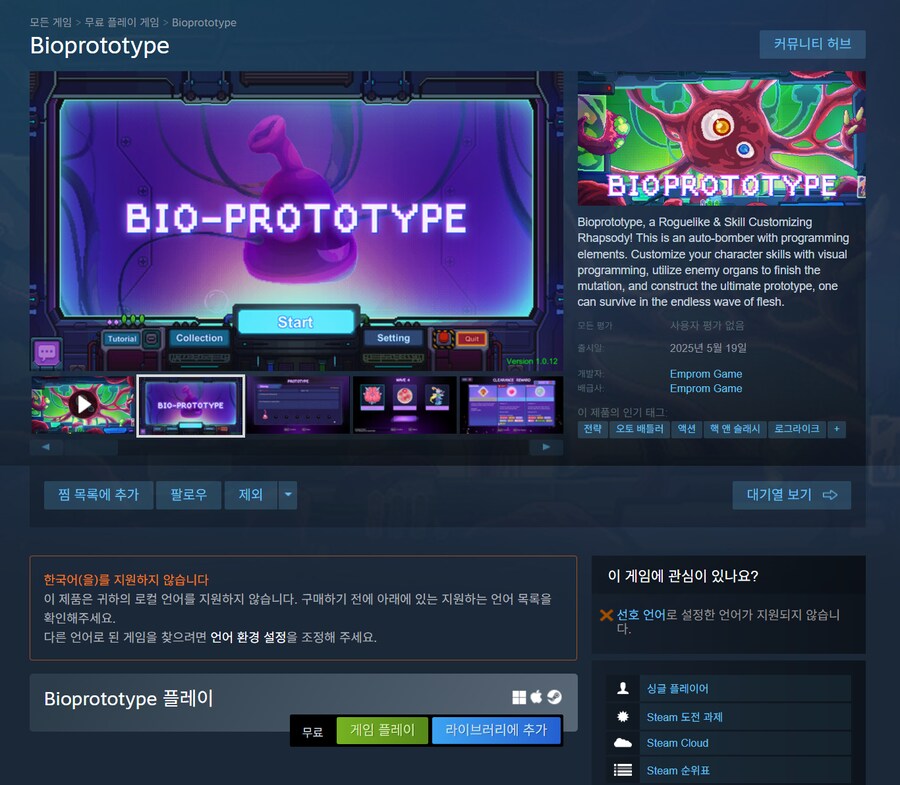
Task: Click the Windows platform icon
Action: click(519, 697)
